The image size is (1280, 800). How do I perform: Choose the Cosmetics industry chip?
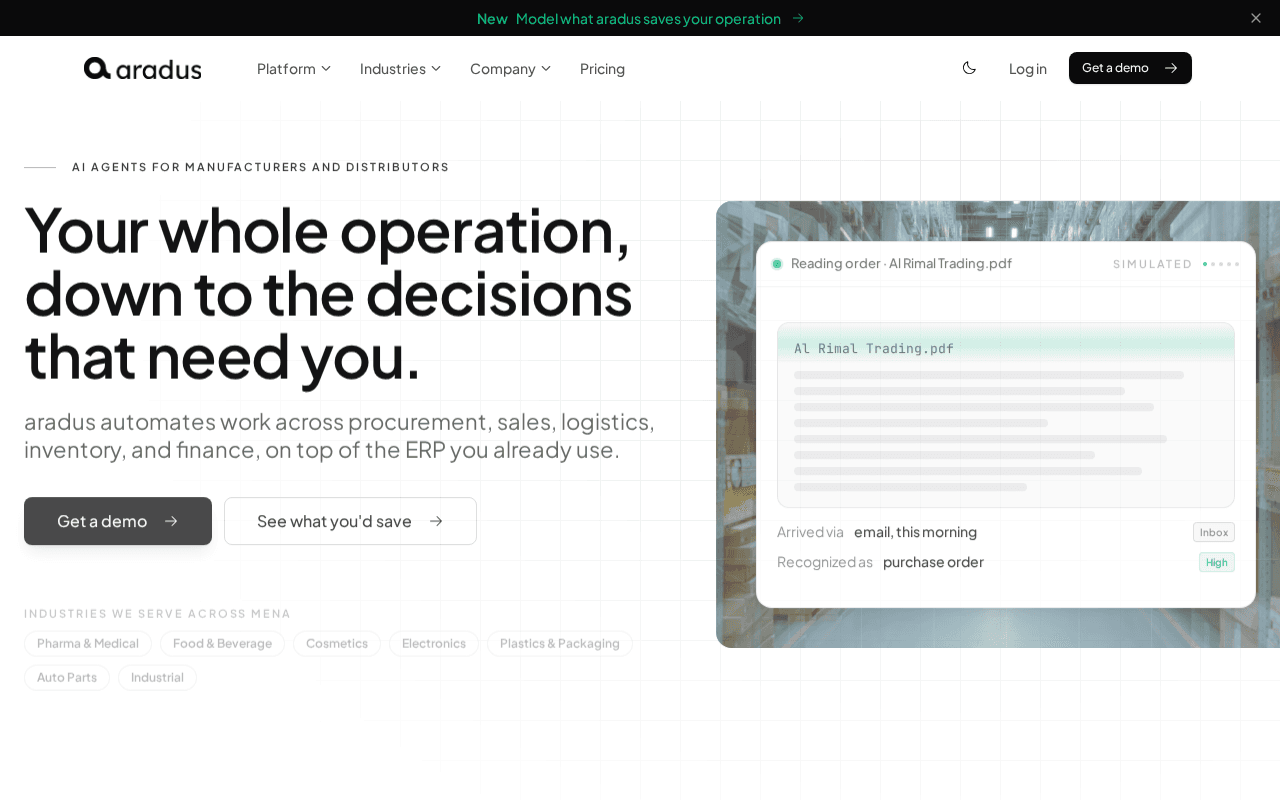click(x=337, y=643)
